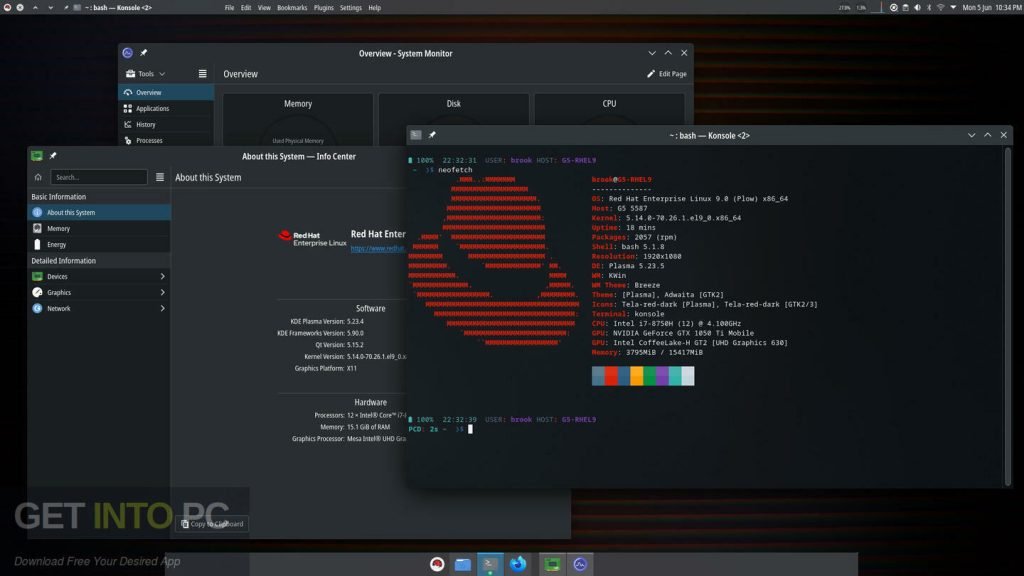Viewport: 1024px width, 576px height.
Task: Launch Firefox from the taskbar
Action: point(517,563)
